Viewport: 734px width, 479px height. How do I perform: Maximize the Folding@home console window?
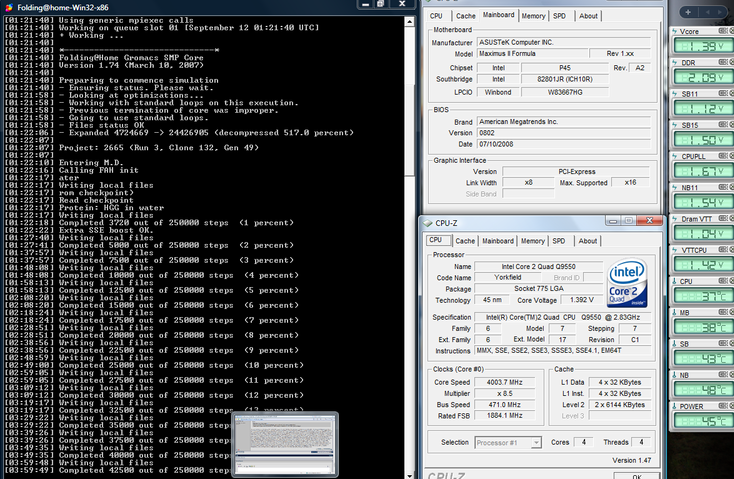coord(381,4)
